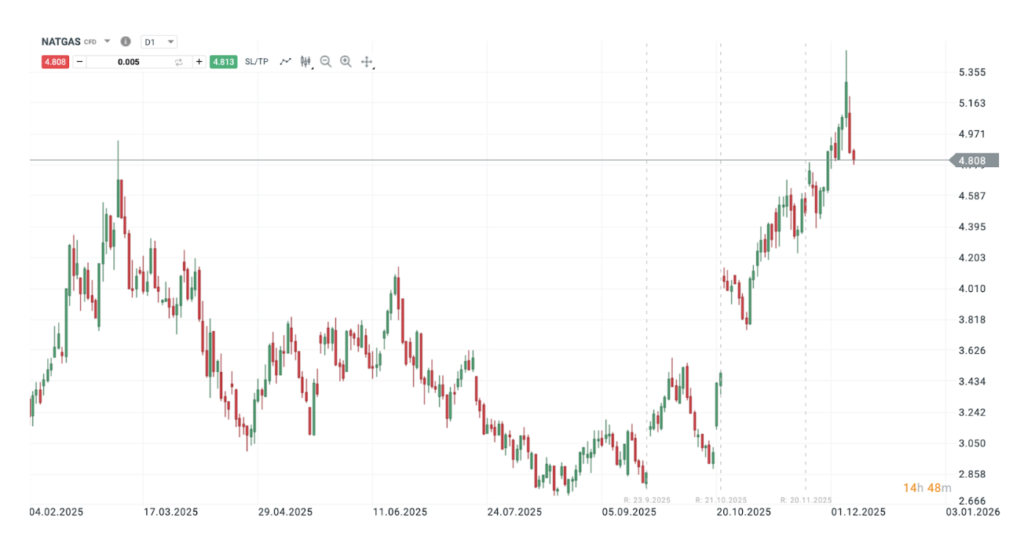Image resolution: width=1024 pixels, height=543 pixels.
Task: Click the green 4.813 buy price button
Action: 223,62
